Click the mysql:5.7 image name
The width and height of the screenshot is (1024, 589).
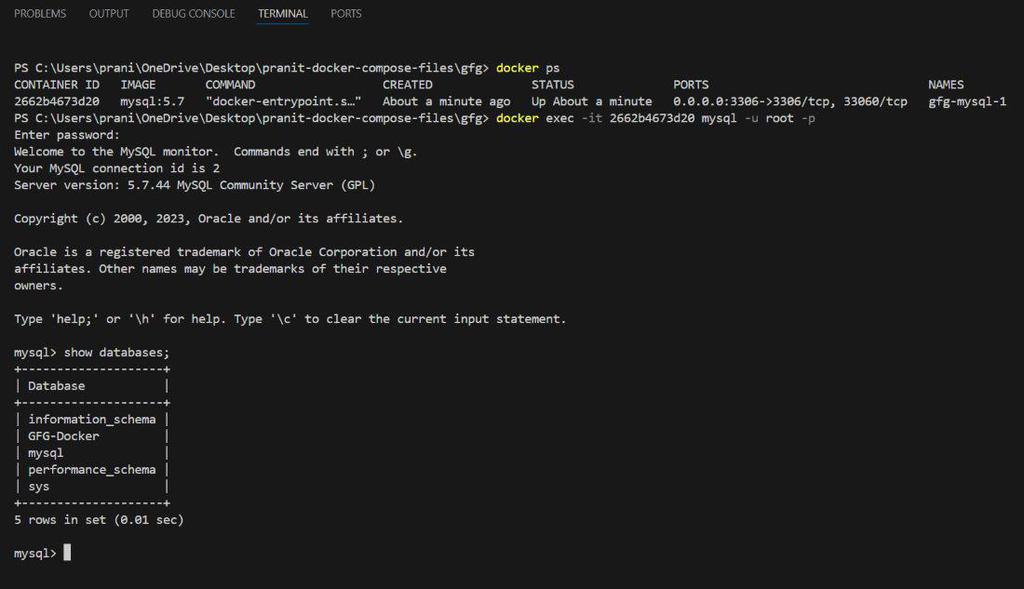(x=152, y=101)
